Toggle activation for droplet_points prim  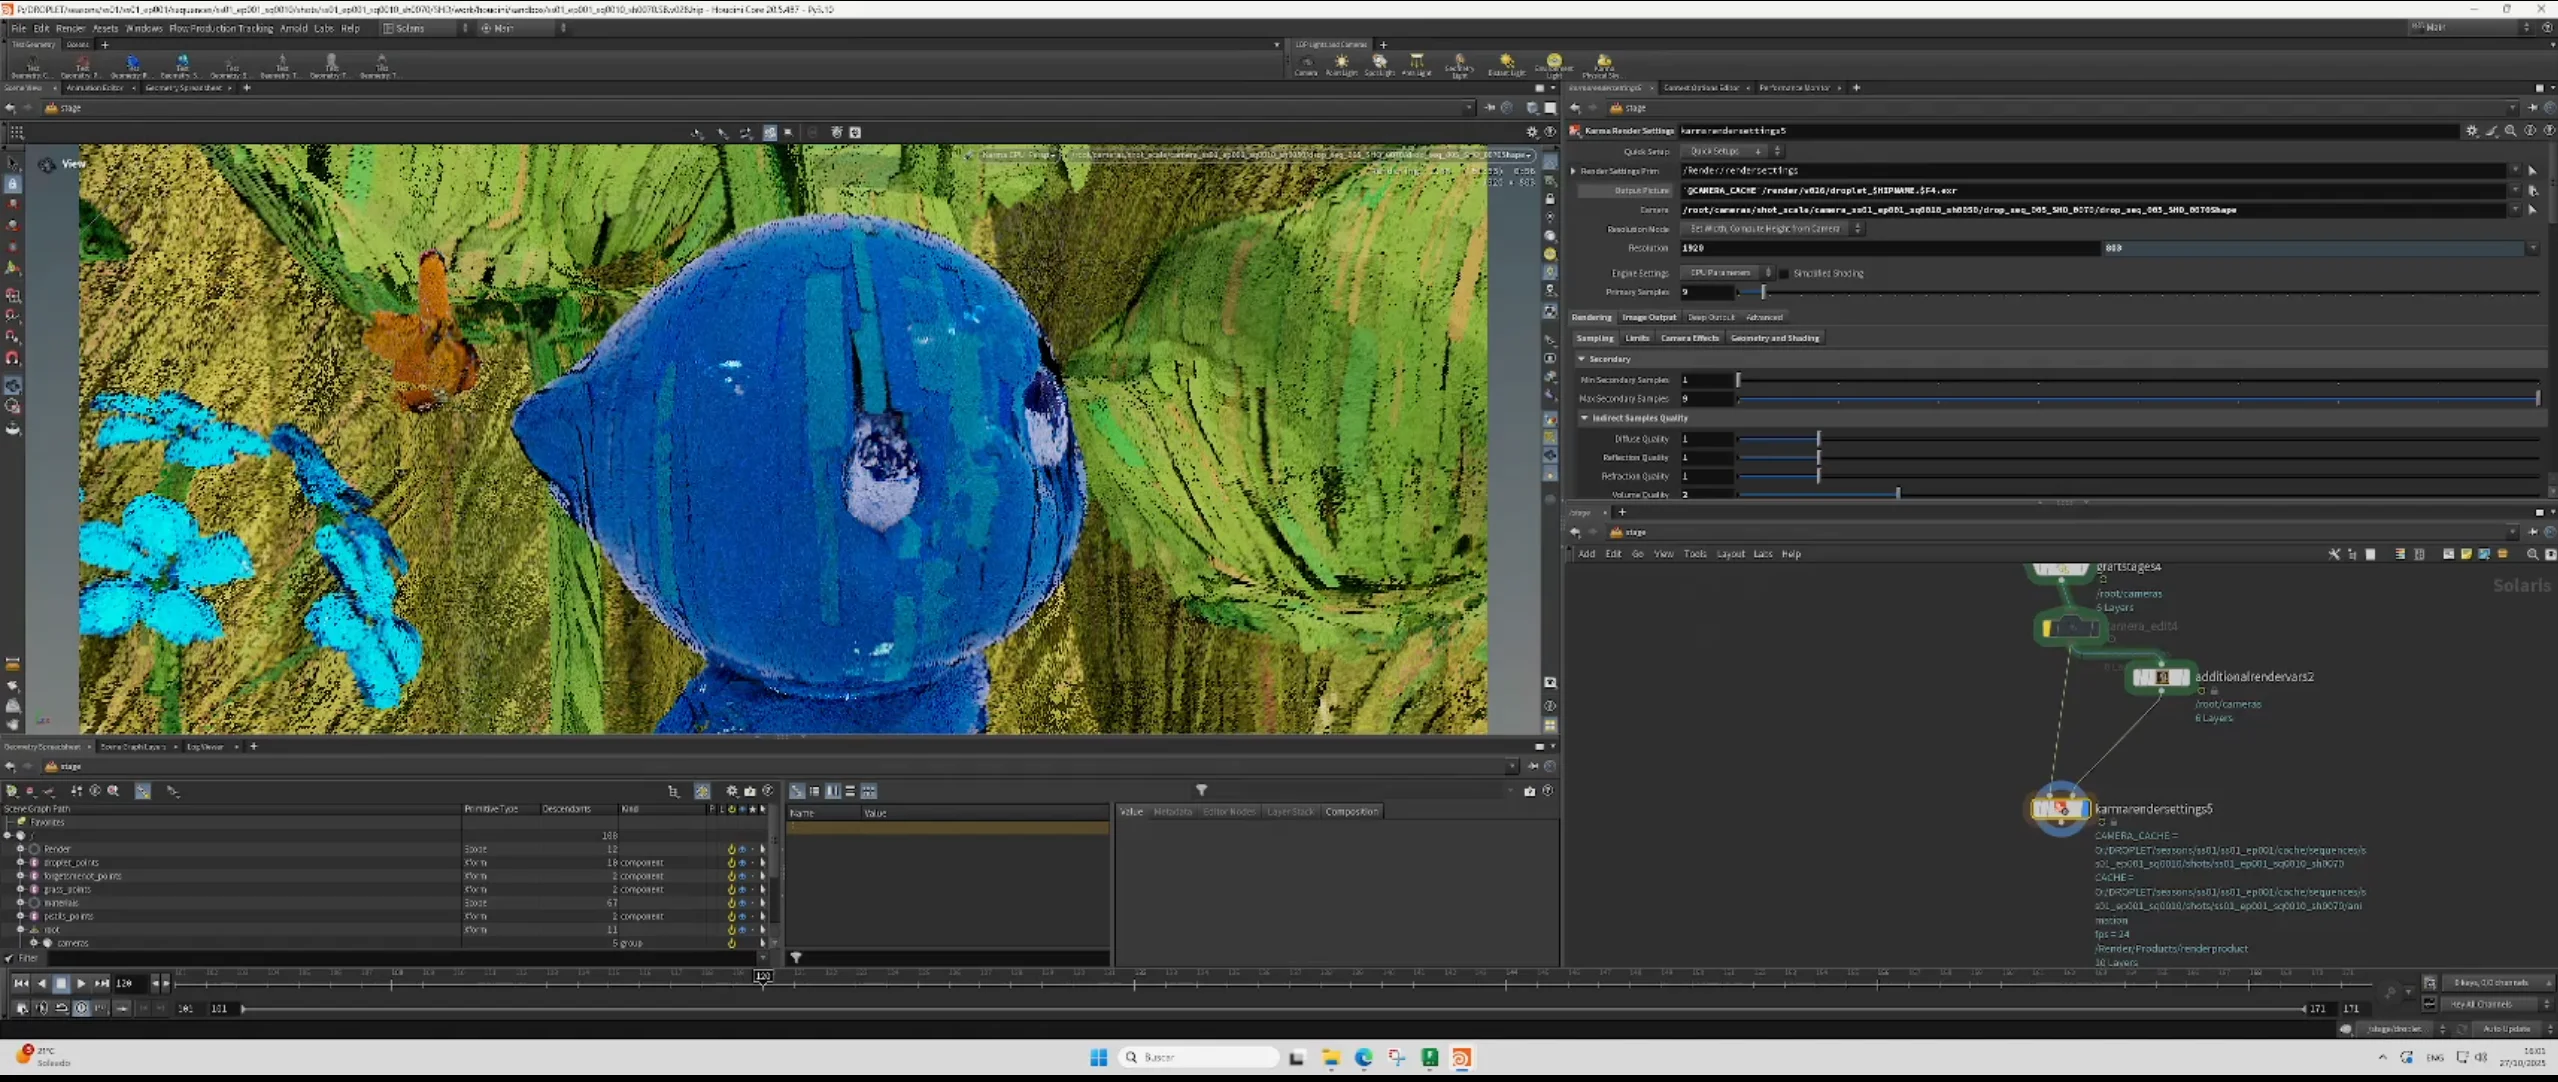tap(731, 863)
